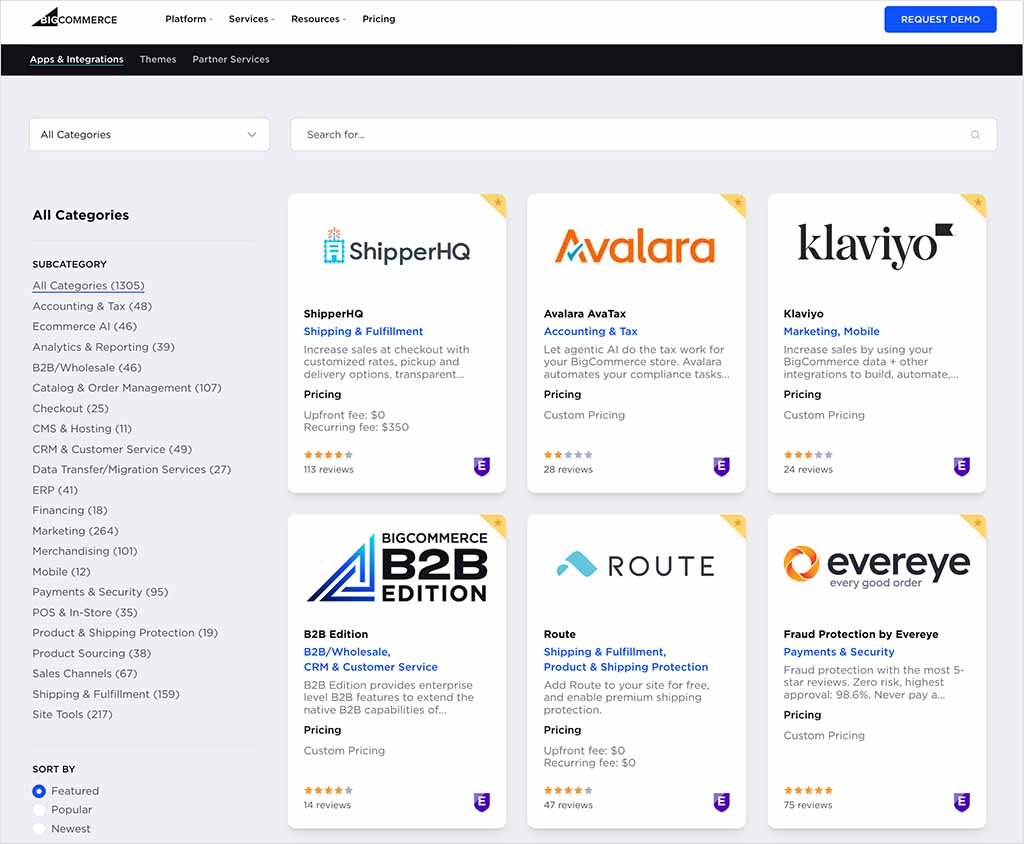Screen dimensions: 1024x844
Task: Open the Pricing page
Action: [x=379, y=19]
